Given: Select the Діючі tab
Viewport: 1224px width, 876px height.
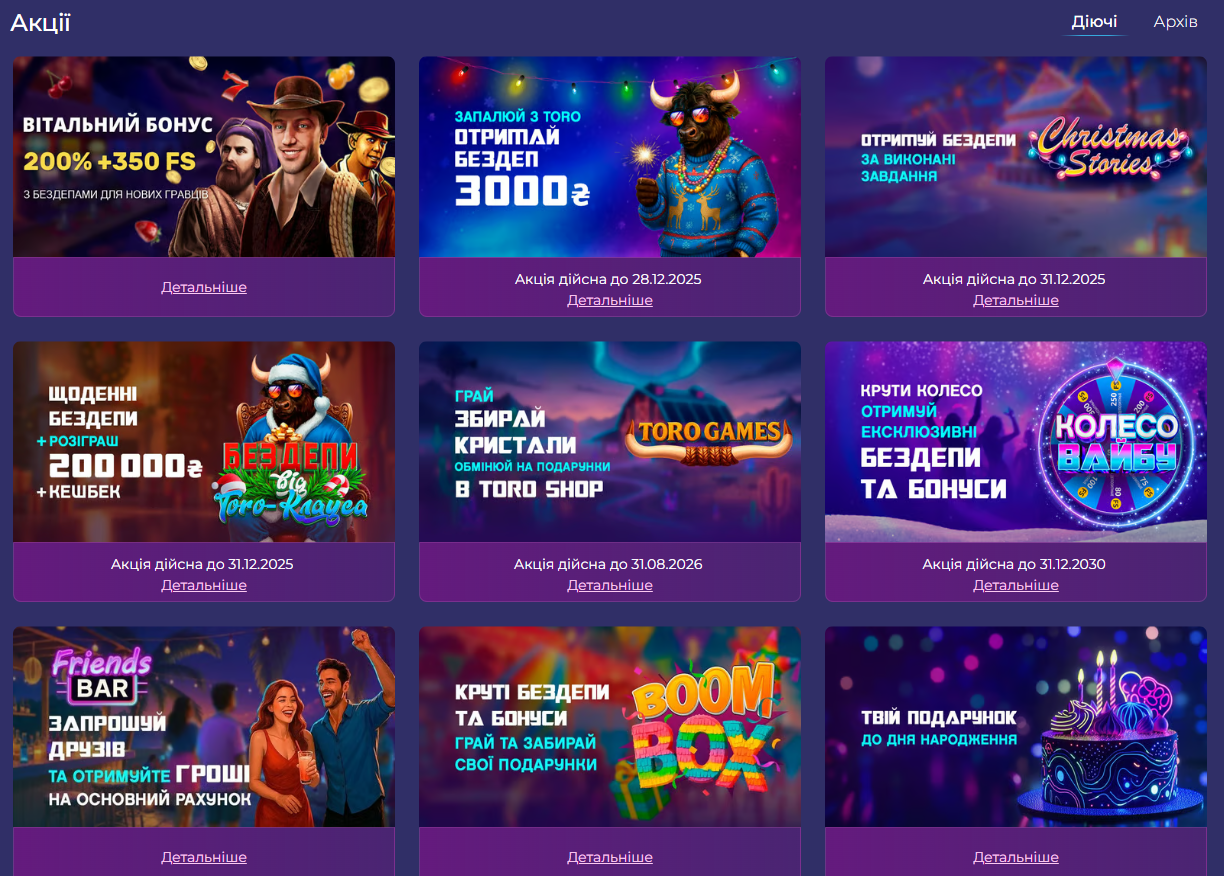Looking at the screenshot, I should pos(1094,21).
